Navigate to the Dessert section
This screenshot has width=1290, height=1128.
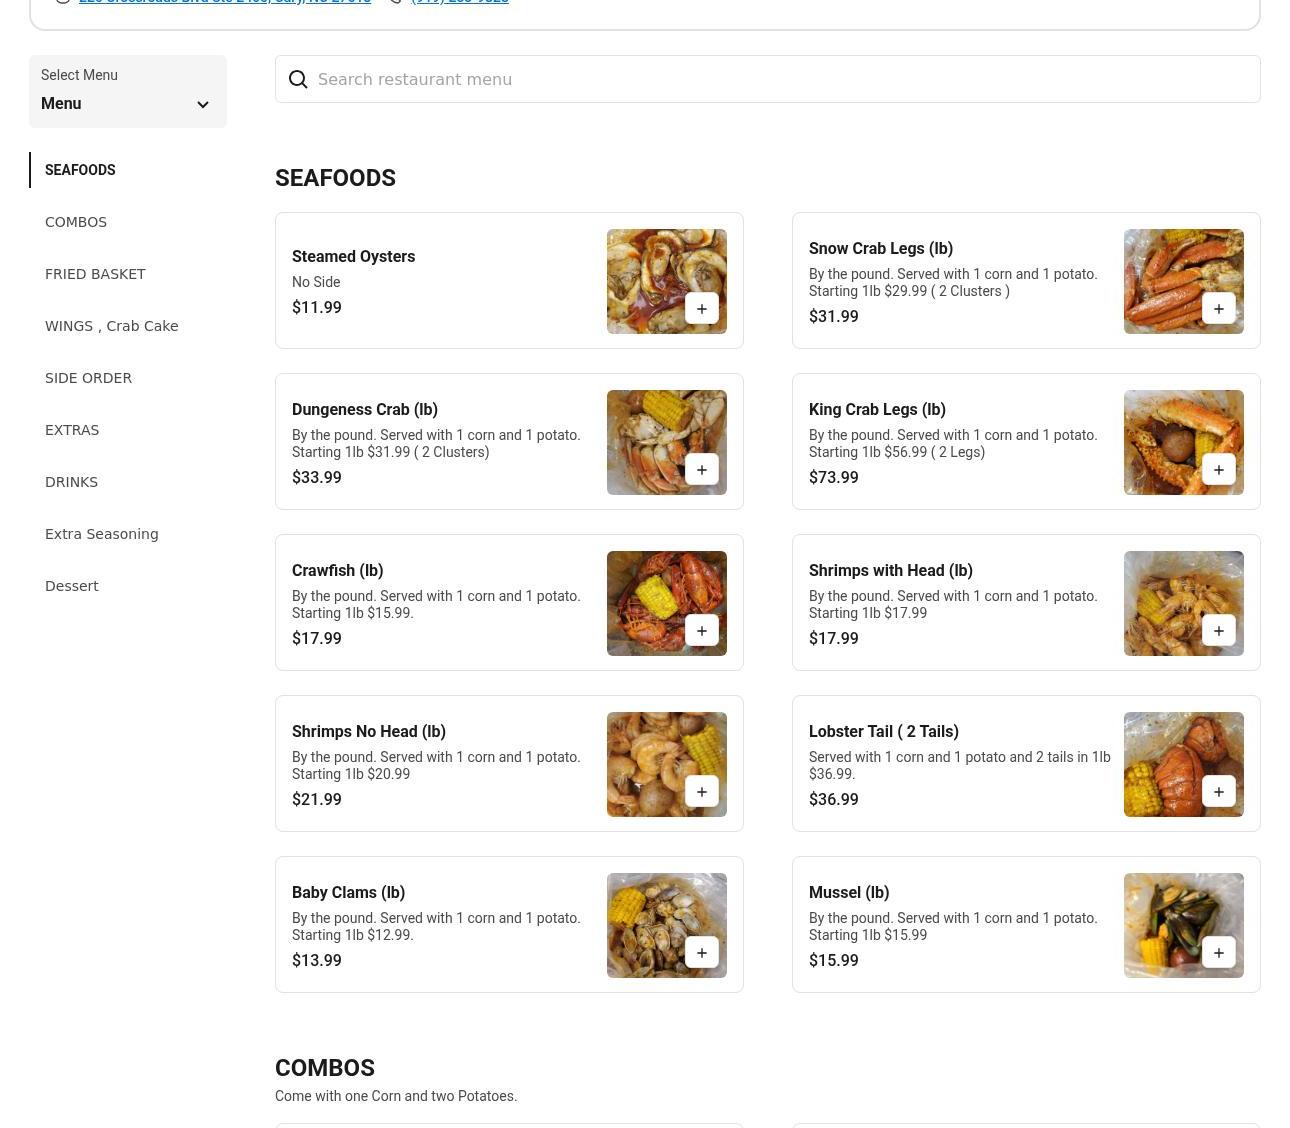tap(71, 586)
